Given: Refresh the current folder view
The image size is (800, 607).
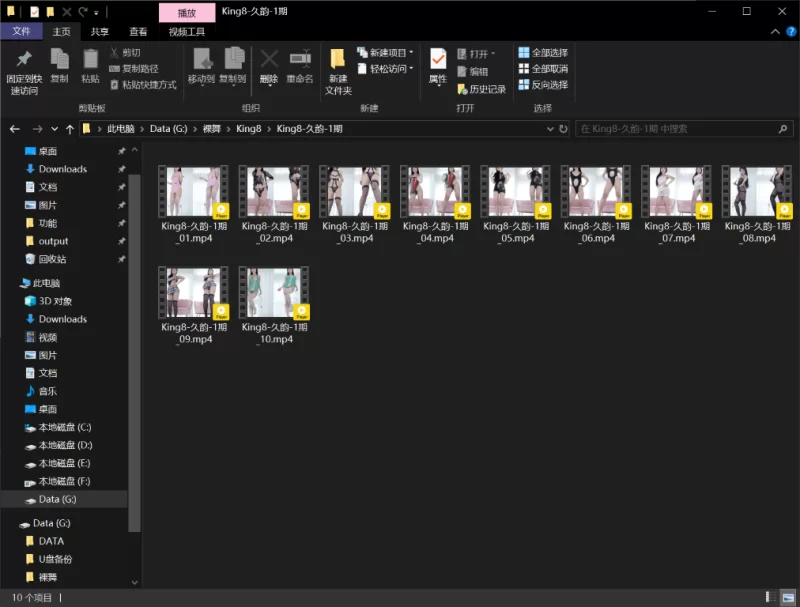Looking at the screenshot, I should [565, 129].
